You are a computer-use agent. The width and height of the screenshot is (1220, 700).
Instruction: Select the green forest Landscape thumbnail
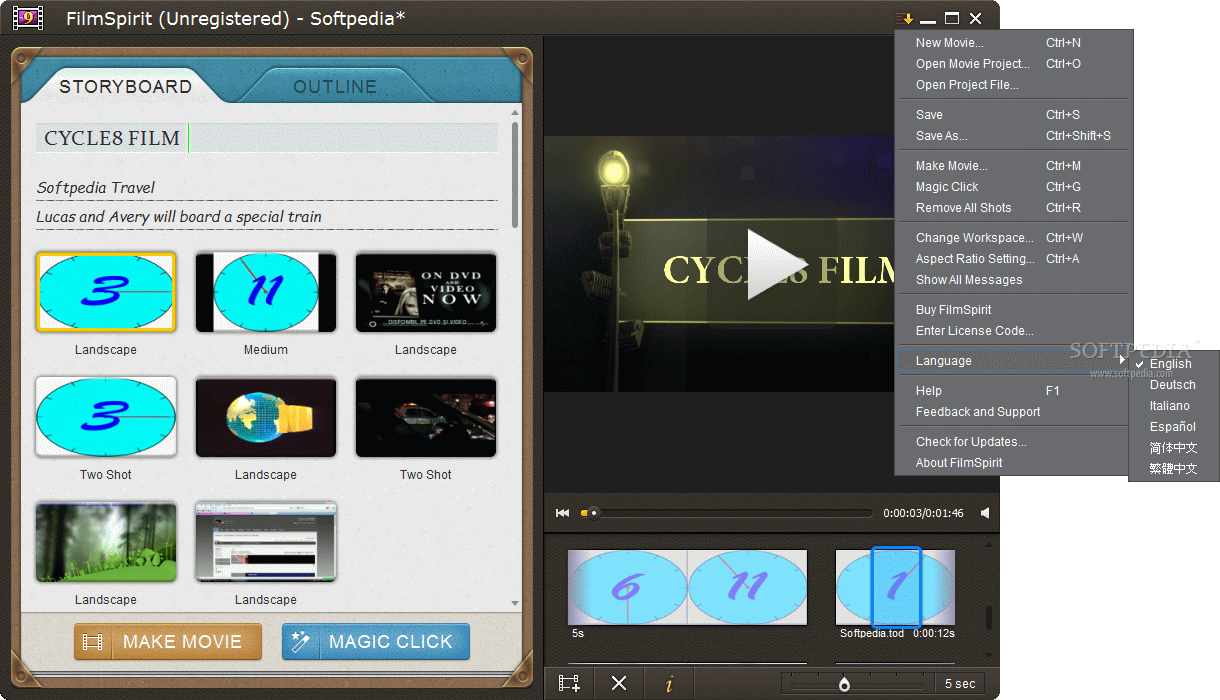click(106, 542)
